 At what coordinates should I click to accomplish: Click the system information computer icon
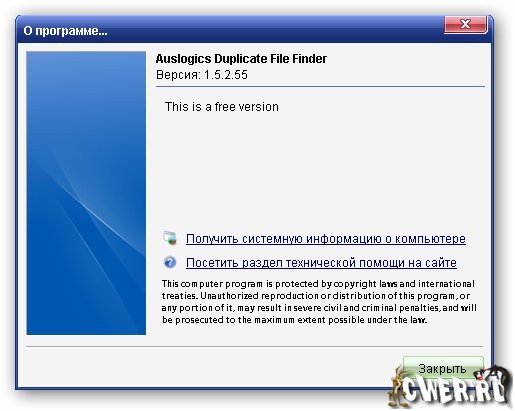click(x=170, y=238)
